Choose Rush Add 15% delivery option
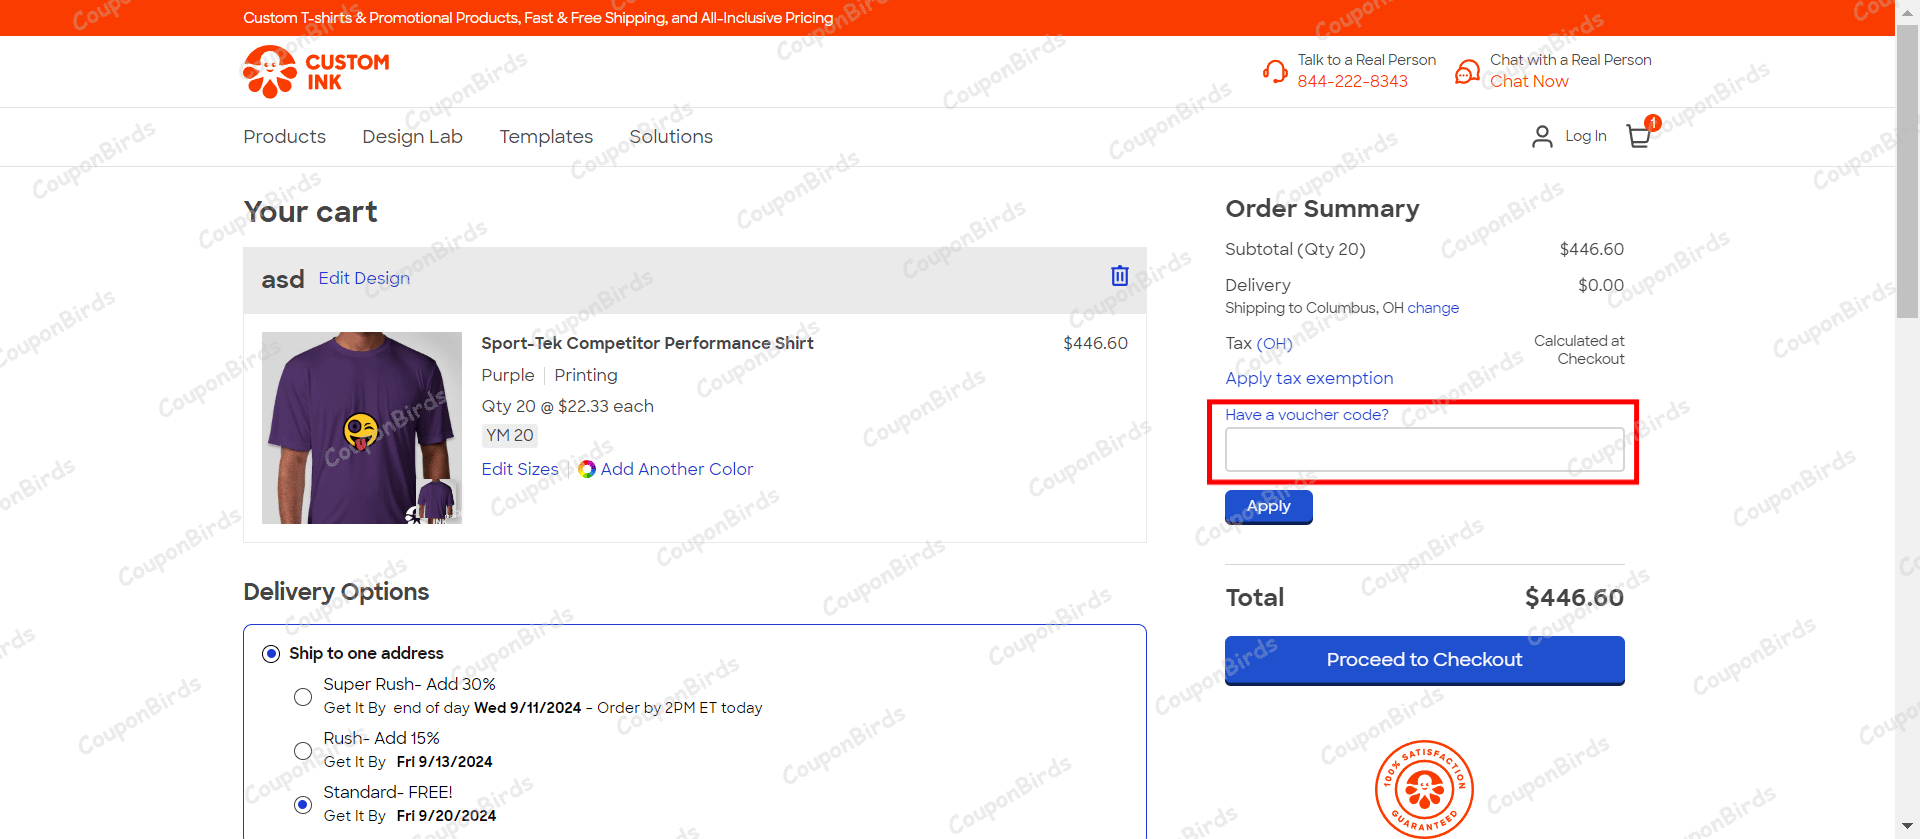This screenshot has width=1920, height=839. [303, 750]
